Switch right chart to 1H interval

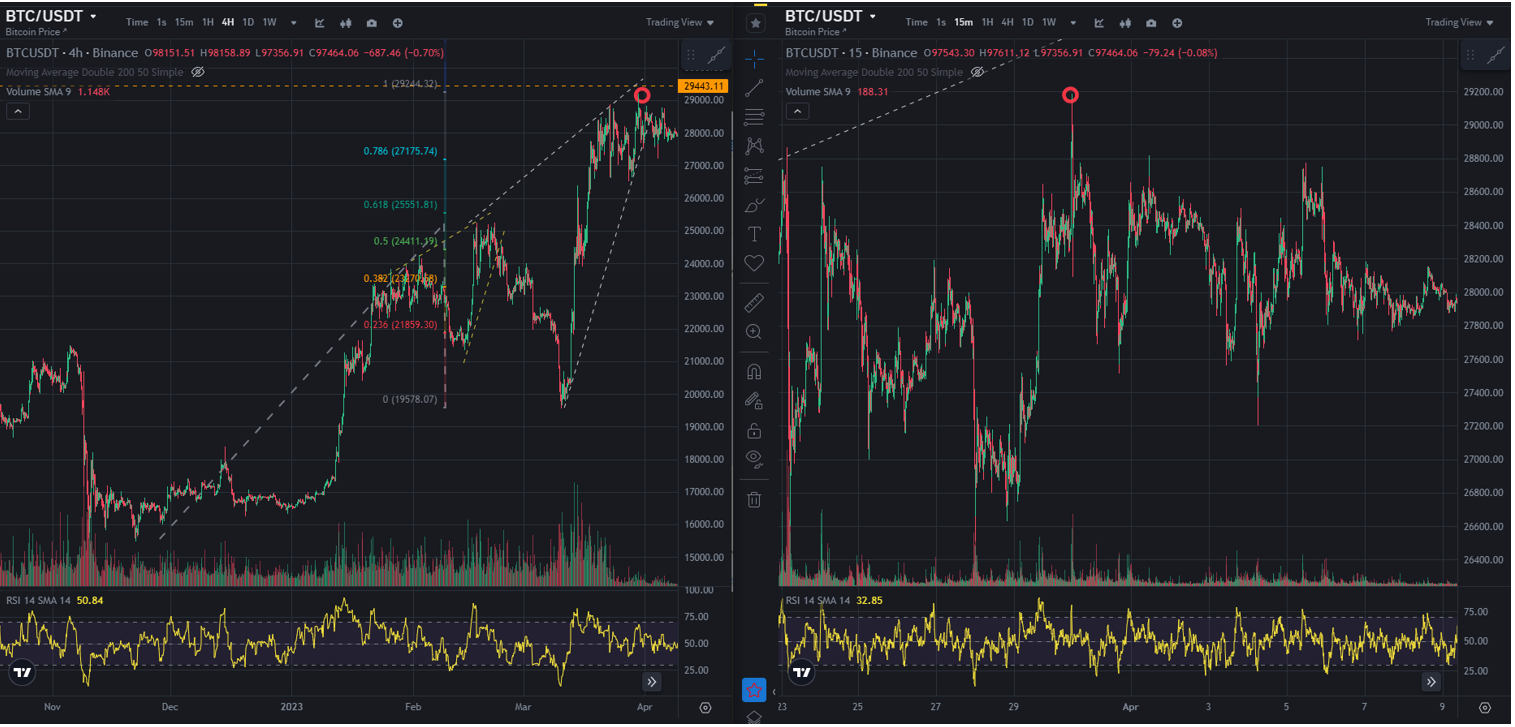(987, 22)
